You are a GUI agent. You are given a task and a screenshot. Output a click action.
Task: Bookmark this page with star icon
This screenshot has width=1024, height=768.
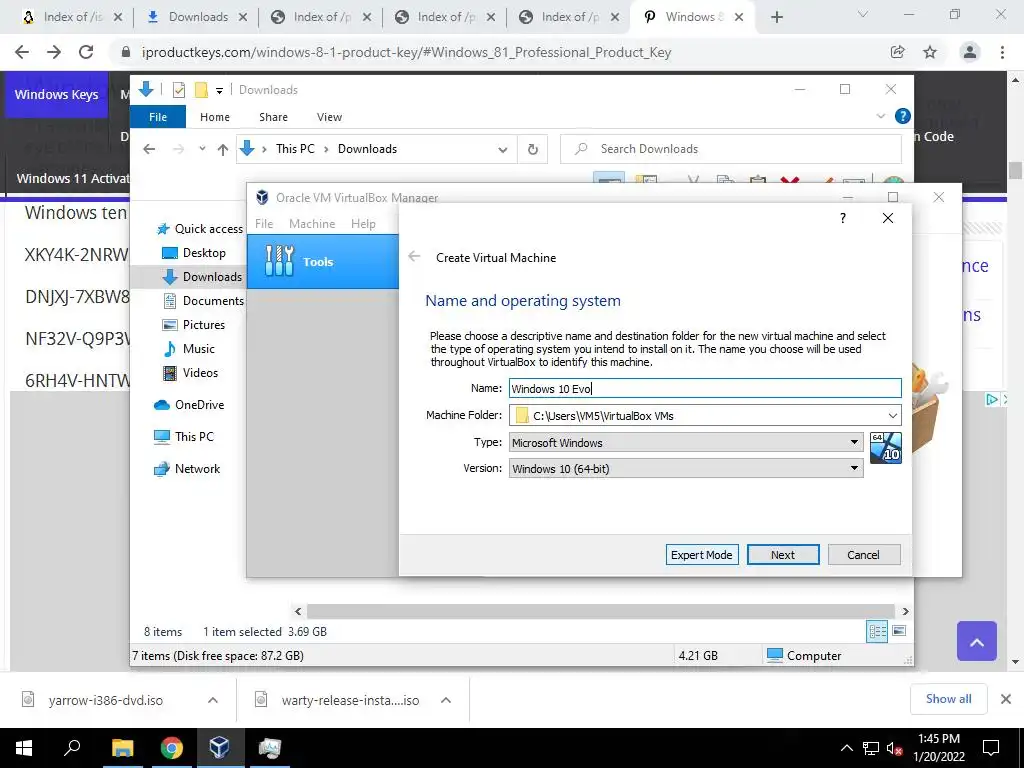click(930, 52)
